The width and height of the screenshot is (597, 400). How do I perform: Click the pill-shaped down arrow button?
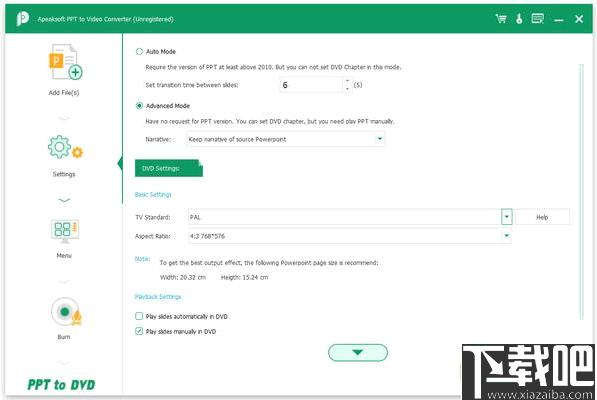point(358,352)
